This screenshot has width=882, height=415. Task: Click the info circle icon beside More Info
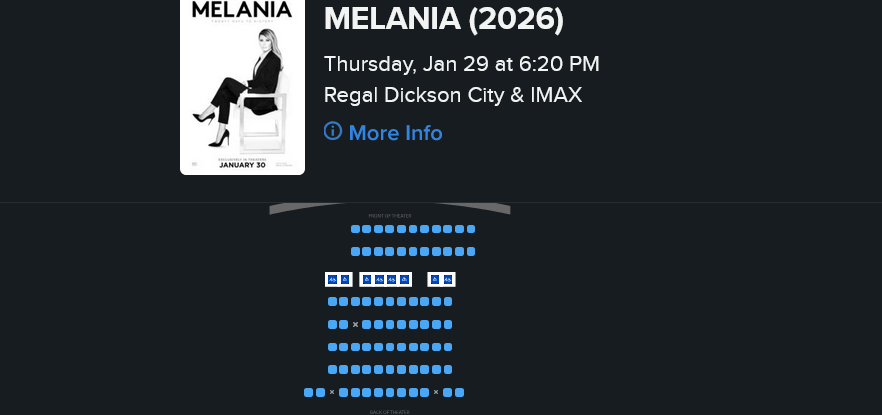[x=333, y=131]
